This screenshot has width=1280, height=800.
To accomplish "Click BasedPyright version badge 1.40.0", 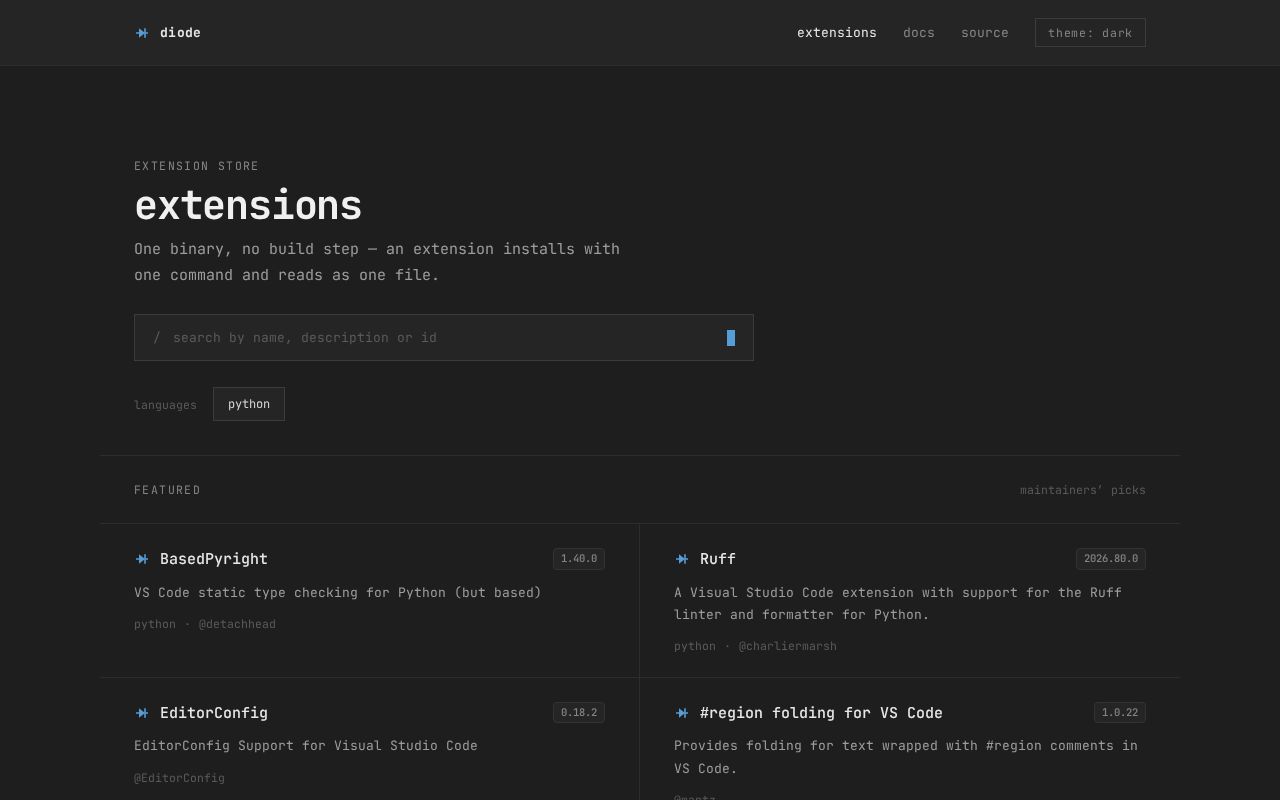I will pyautogui.click(x=579, y=559).
